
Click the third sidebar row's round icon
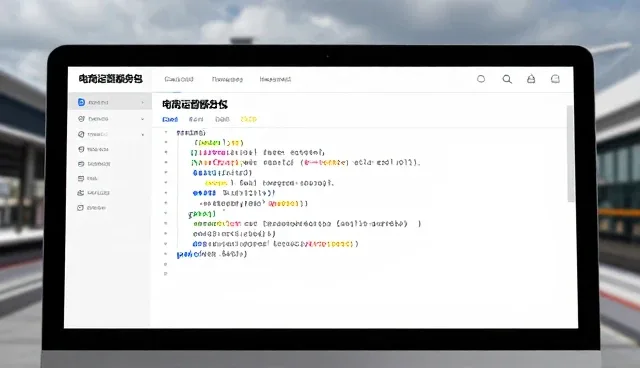point(81,134)
